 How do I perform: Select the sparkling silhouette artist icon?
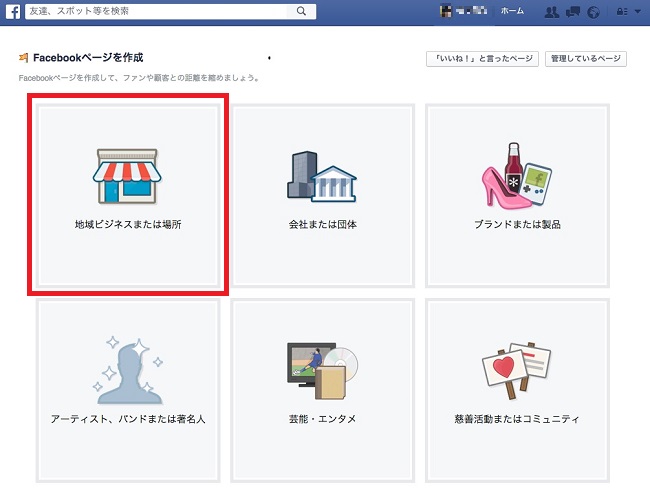click(128, 371)
